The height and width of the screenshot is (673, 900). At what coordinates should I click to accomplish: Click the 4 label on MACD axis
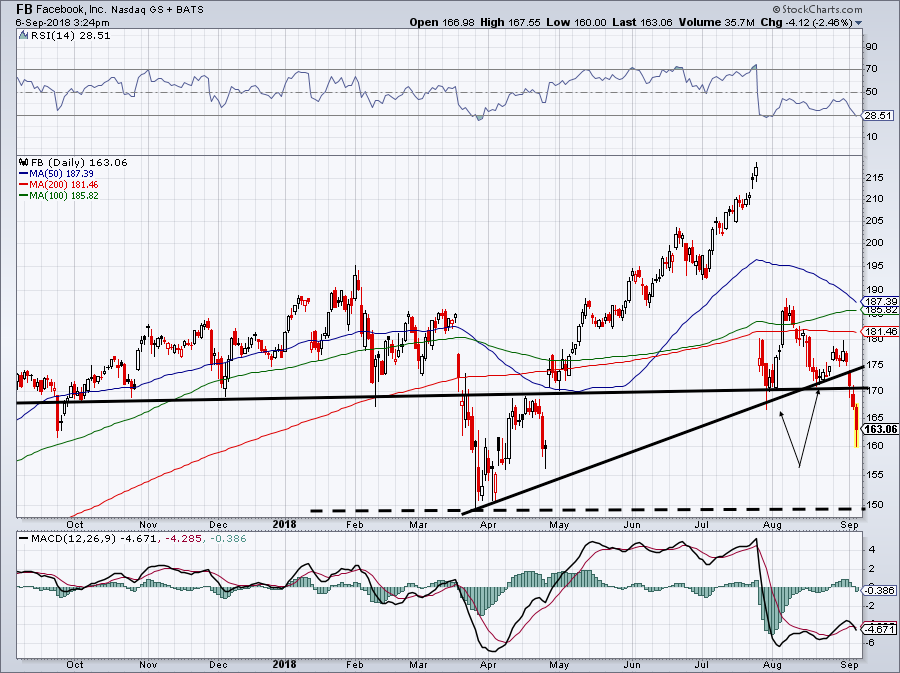(872, 550)
